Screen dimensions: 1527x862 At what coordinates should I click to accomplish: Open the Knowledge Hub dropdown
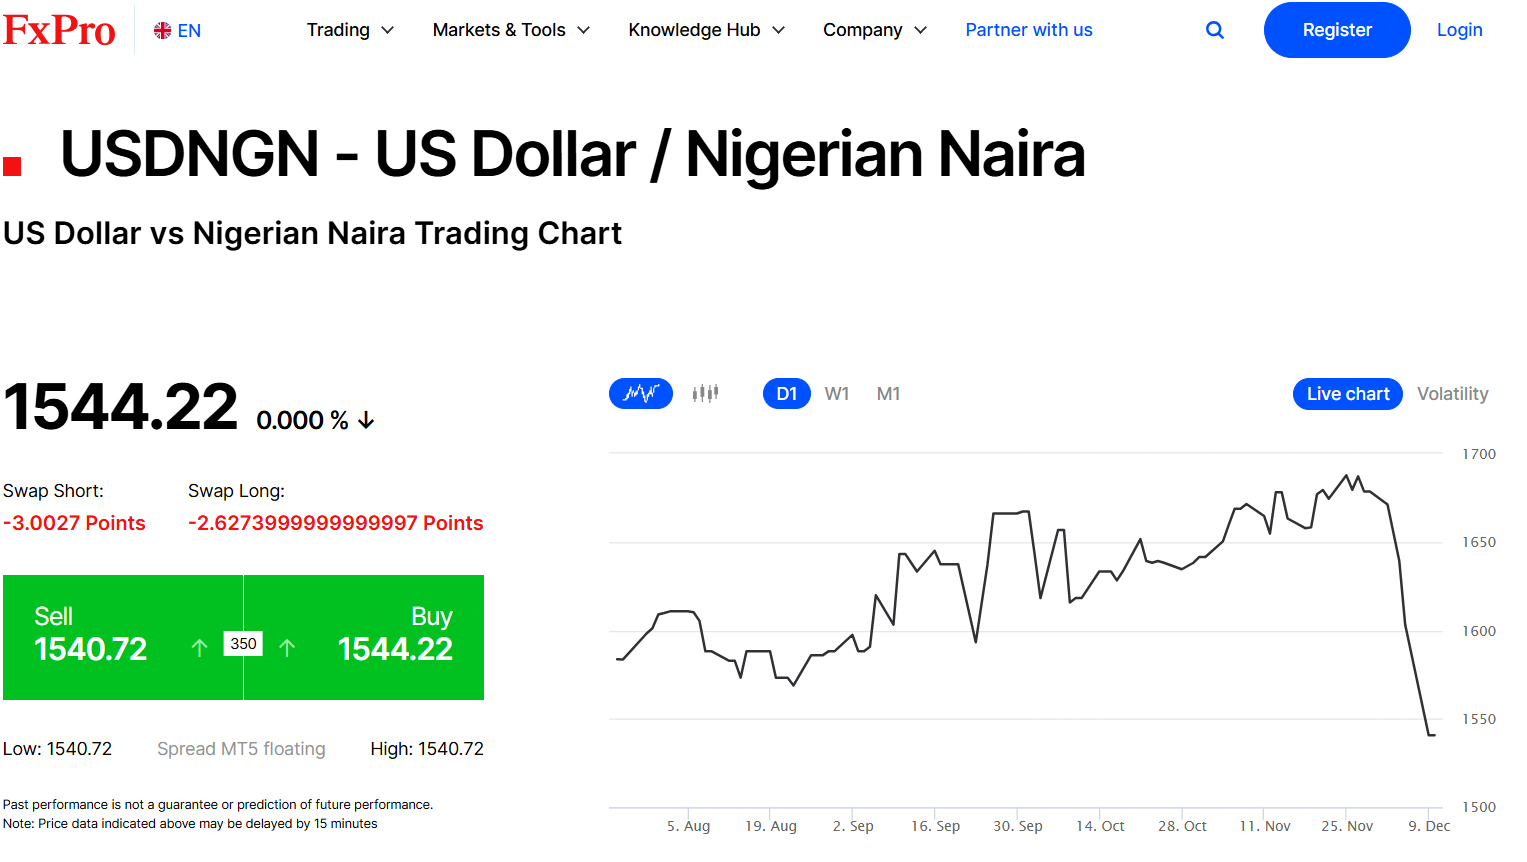(706, 30)
